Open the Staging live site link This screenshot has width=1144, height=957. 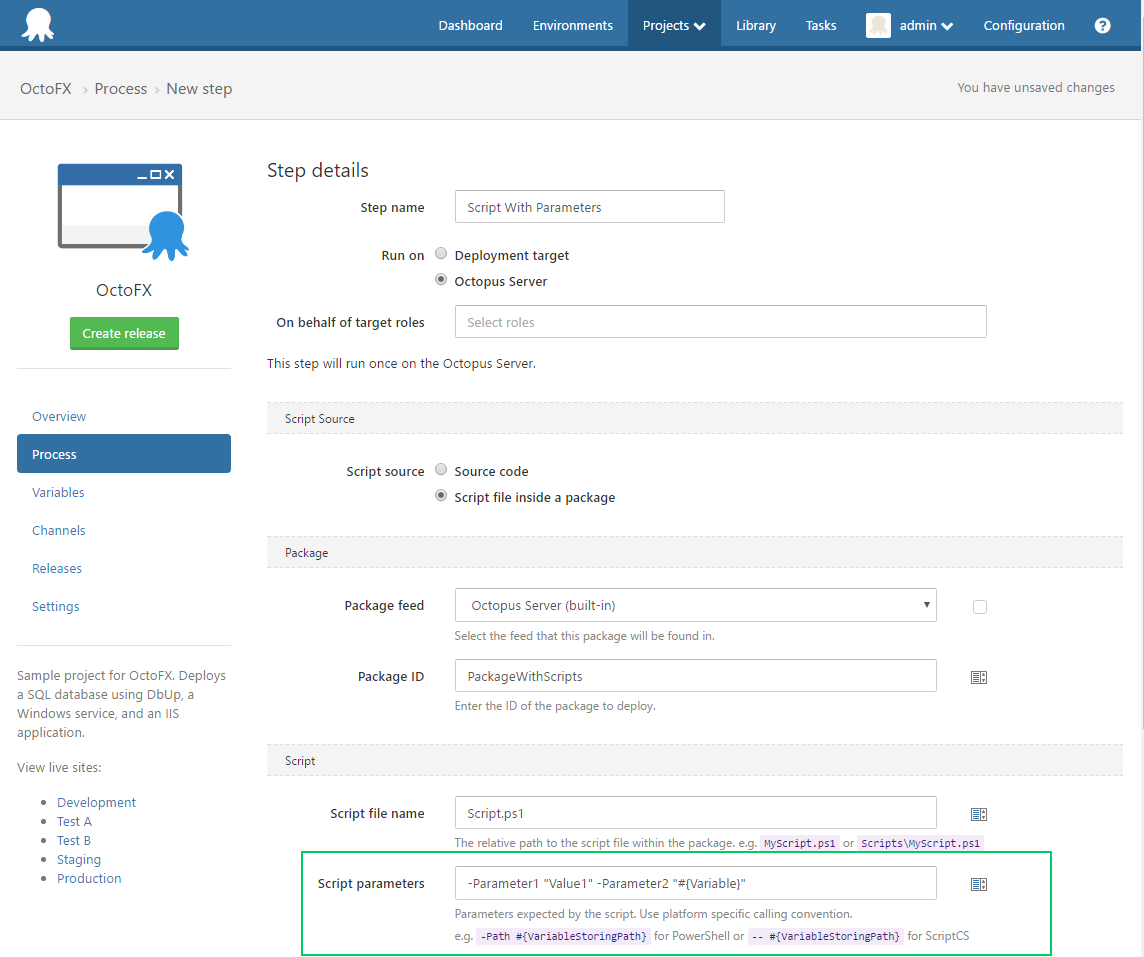point(79,859)
